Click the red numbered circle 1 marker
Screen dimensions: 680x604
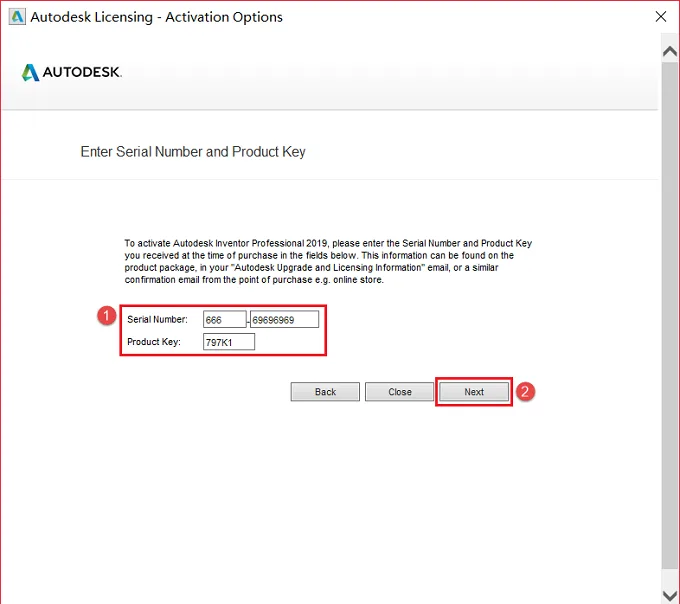tap(107, 315)
